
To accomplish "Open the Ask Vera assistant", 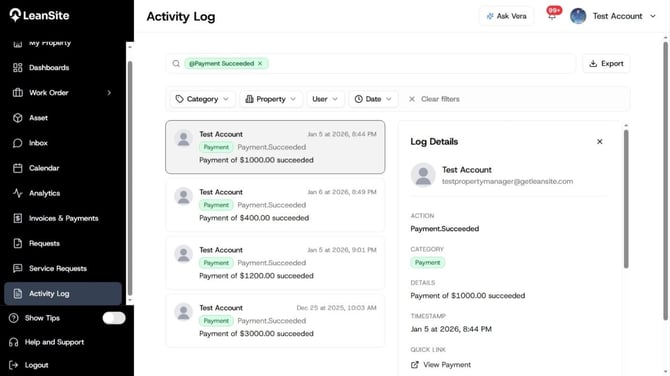I will (506, 16).
